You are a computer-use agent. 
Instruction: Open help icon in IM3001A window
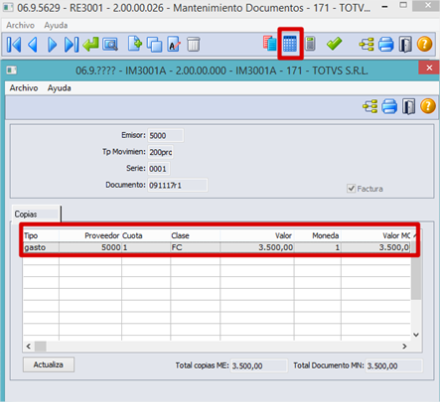(428, 106)
